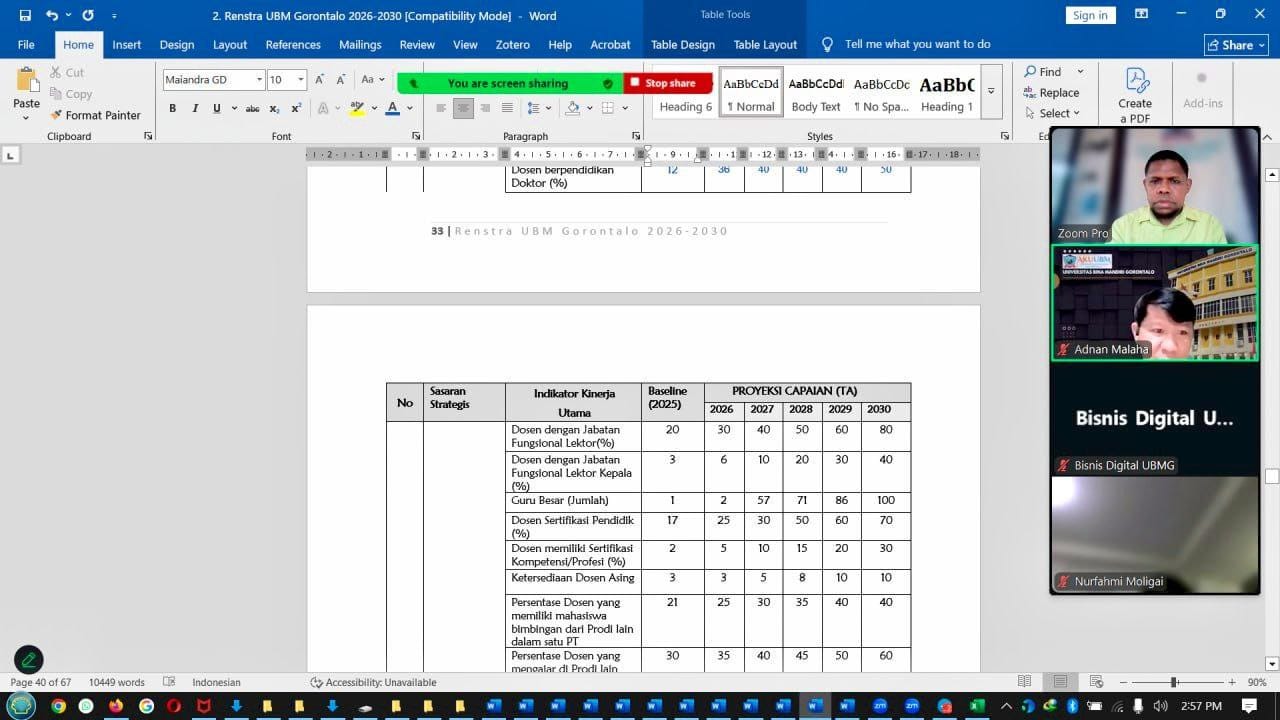The width and height of the screenshot is (1280, 720).
Task: Toggle center paragraph alignment
Action: tap(463, 108)
